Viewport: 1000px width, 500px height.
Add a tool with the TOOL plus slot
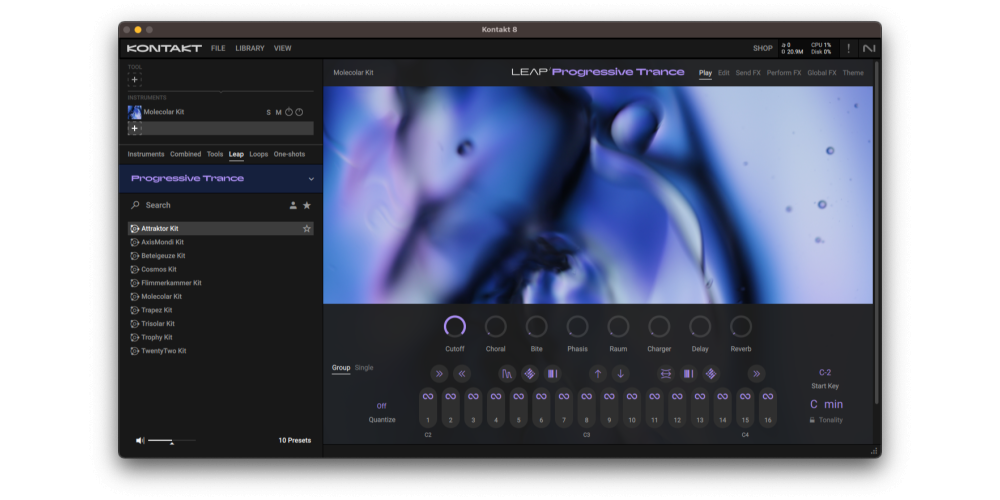click(x=134, y=79)
